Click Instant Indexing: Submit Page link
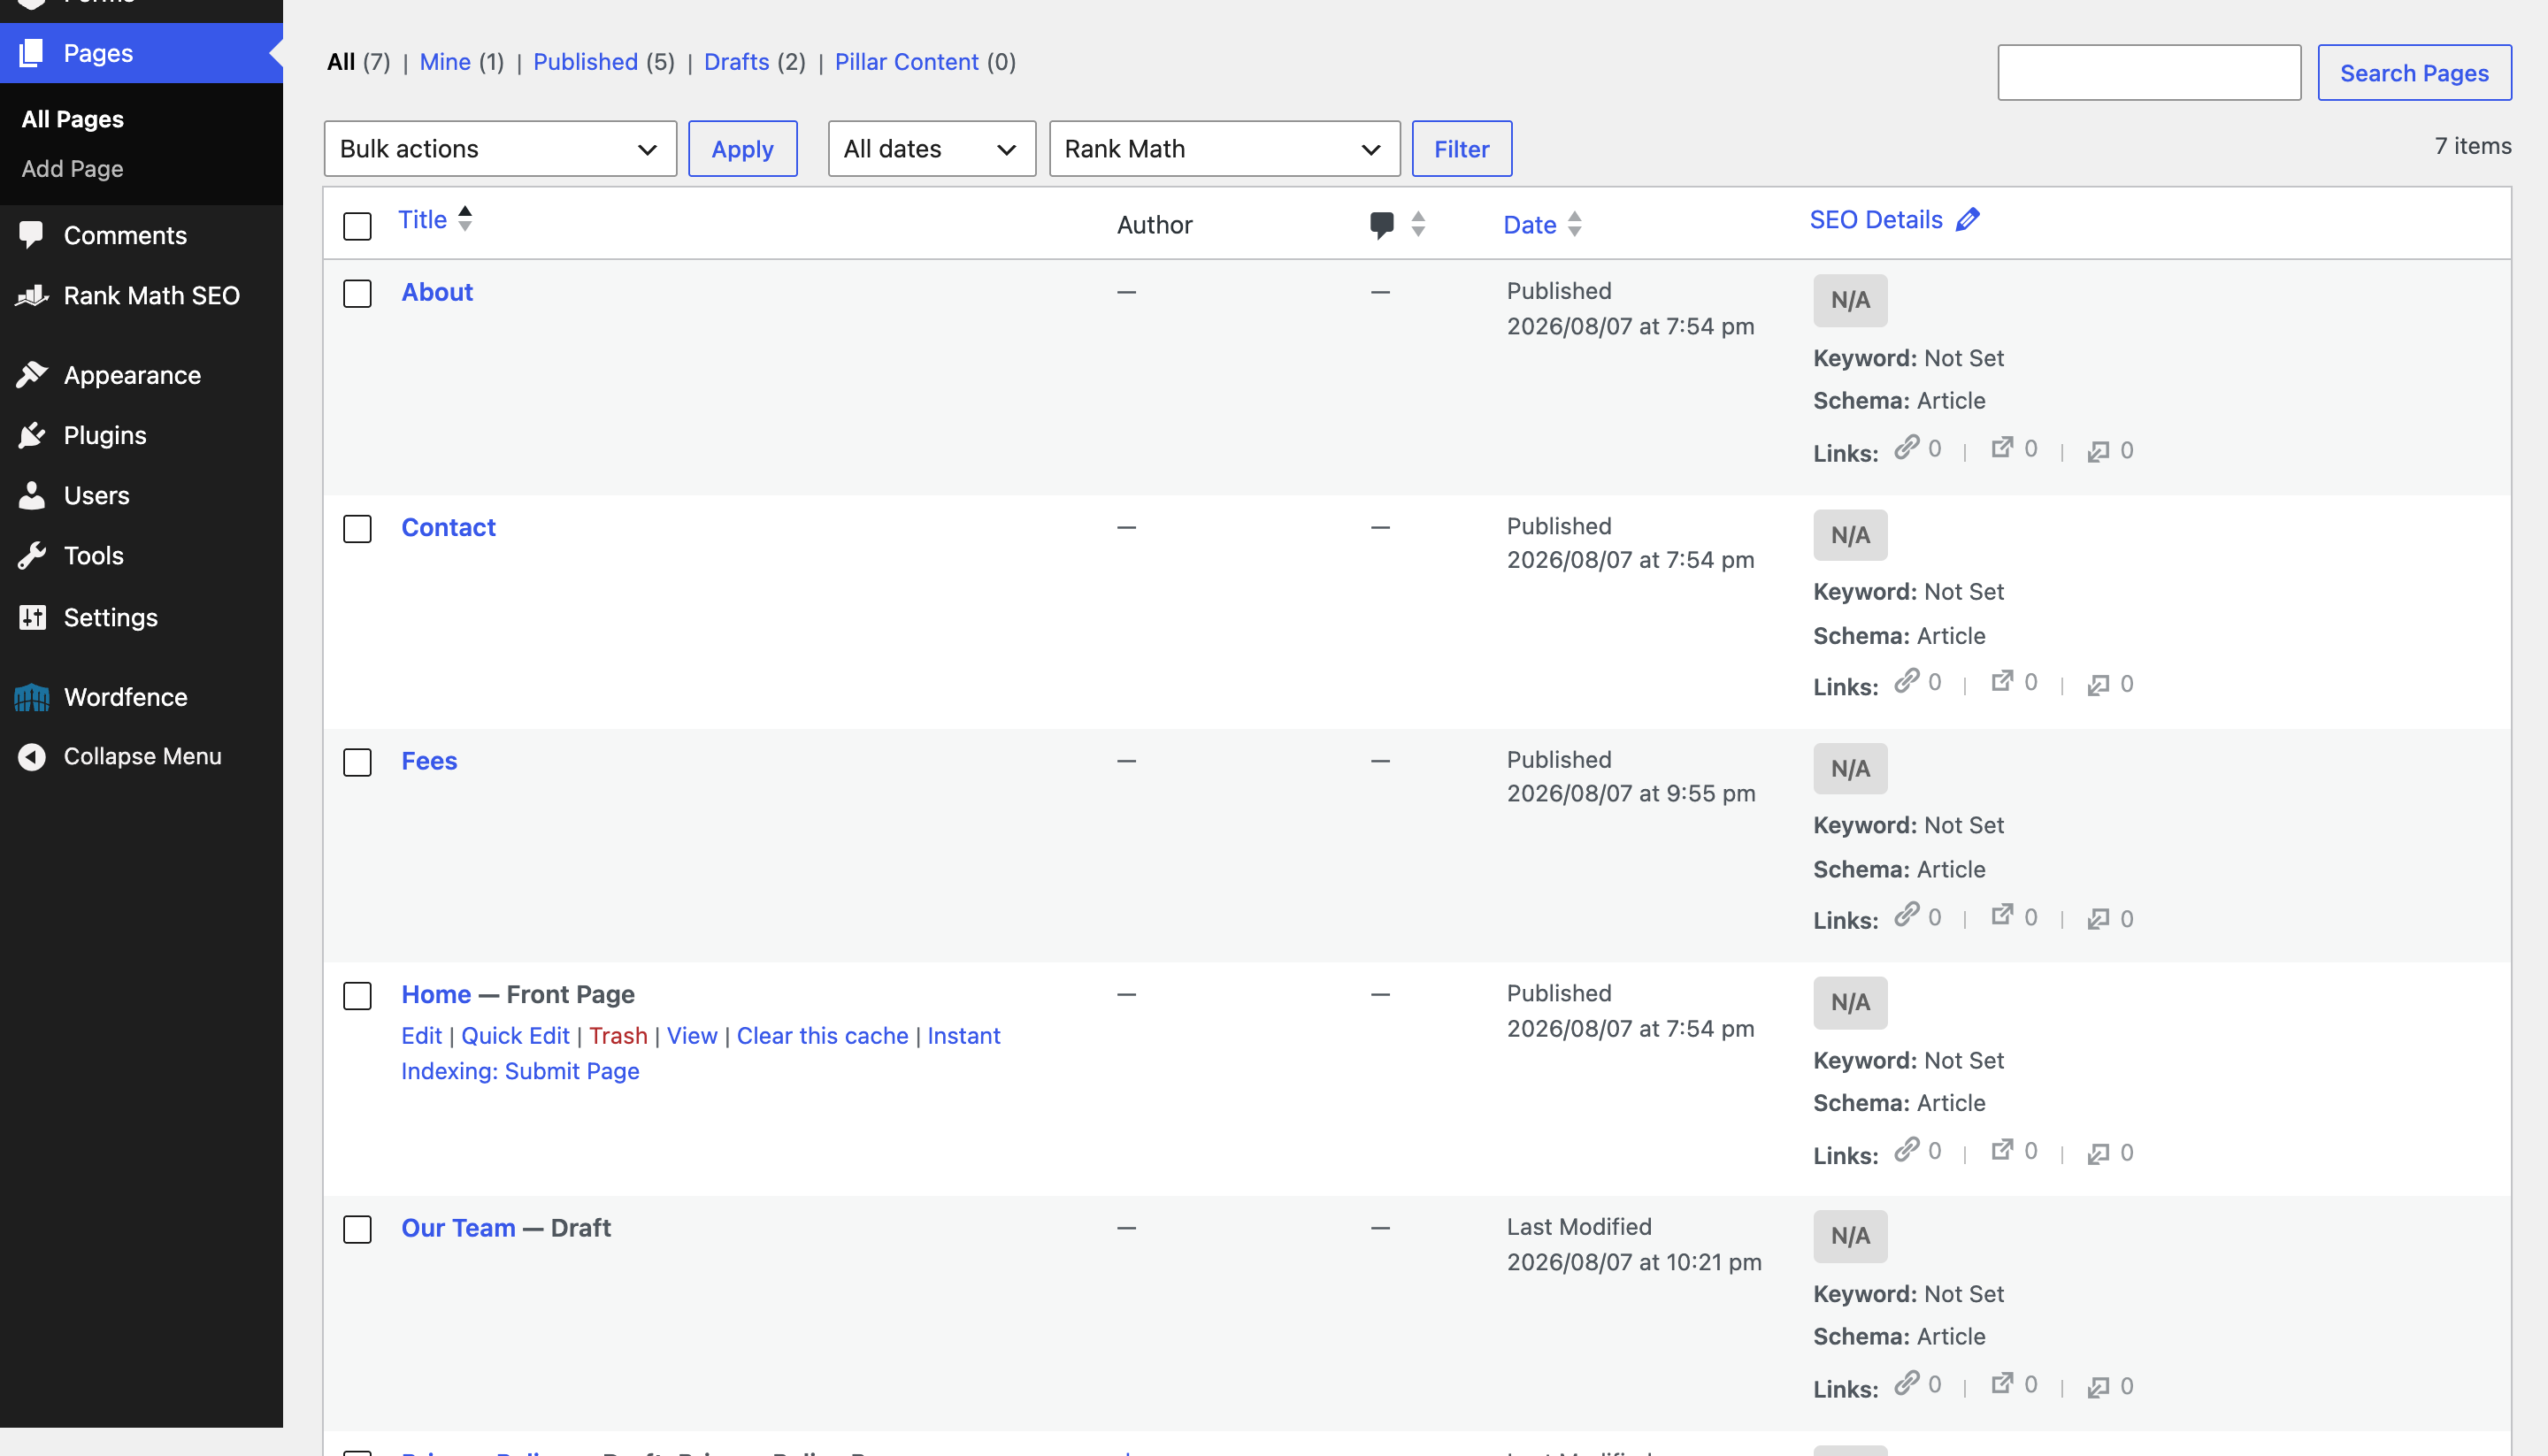Screen dimensions: 2548x1456 [x=700, y=1053]
